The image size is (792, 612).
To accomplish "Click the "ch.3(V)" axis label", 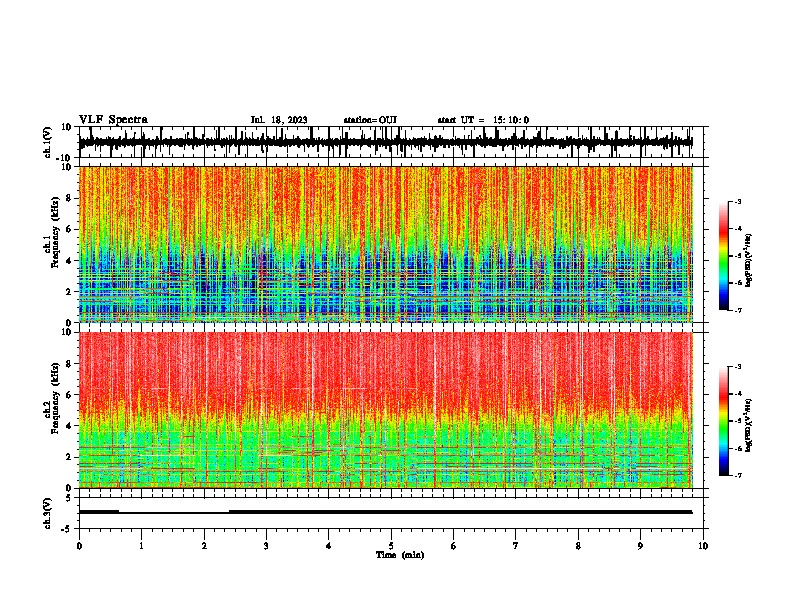I will (48, 513).
